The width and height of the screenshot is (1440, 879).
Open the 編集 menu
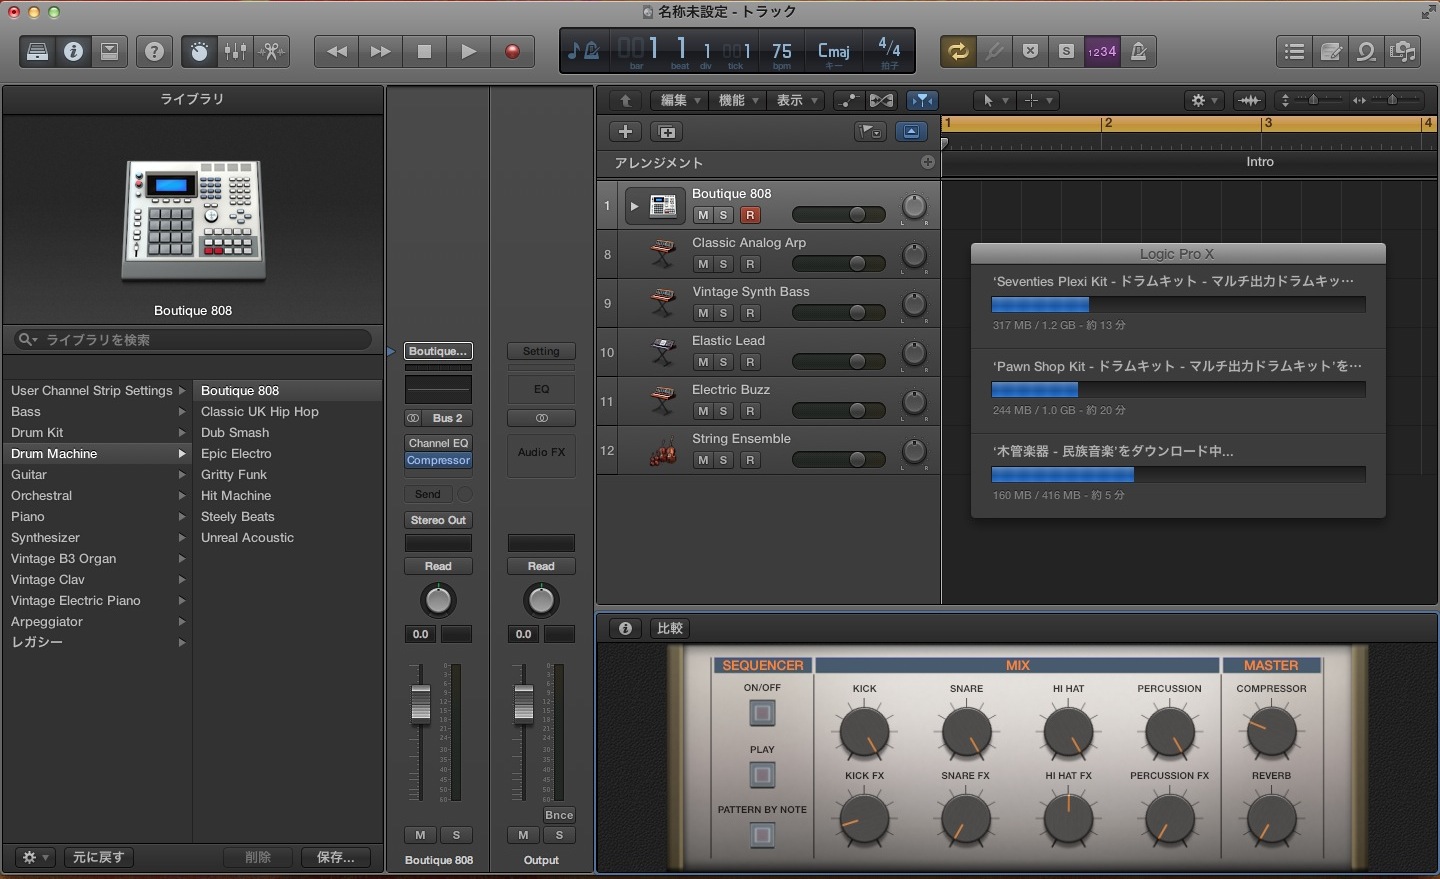tap(680, 100)
